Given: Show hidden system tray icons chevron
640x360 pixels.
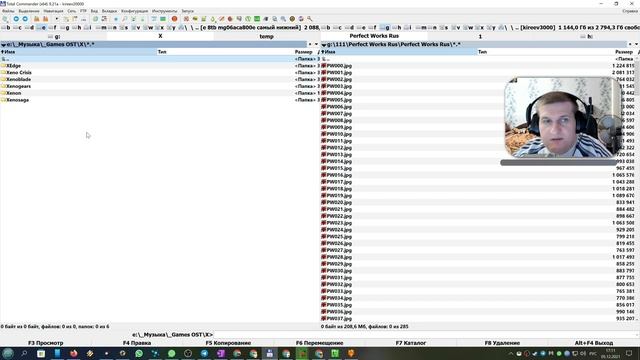Looking at the screenshot, I should click(511, 353).
